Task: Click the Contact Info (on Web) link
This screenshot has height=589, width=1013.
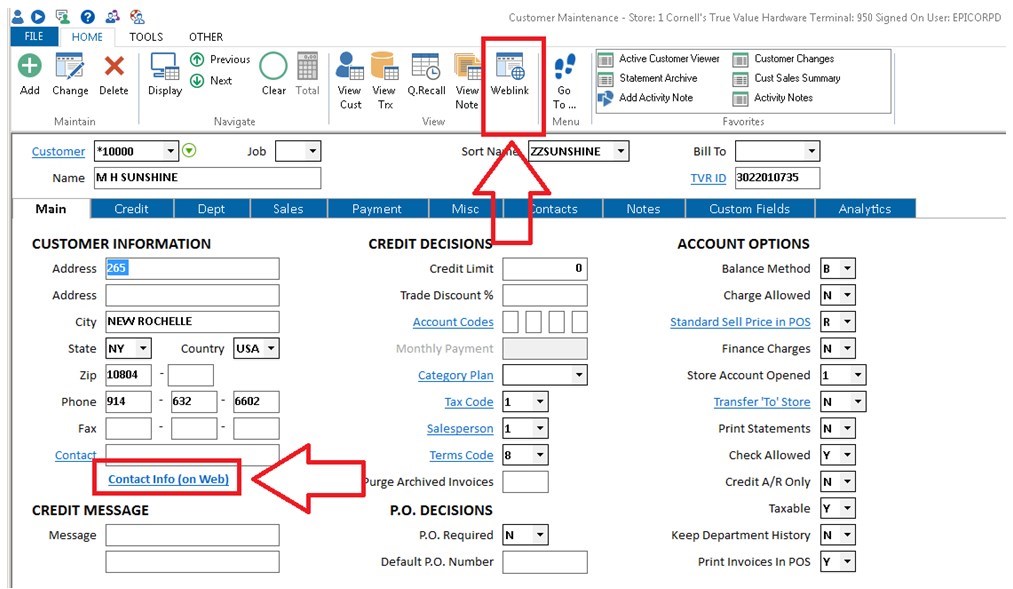Action: click(x=168, y=479)
